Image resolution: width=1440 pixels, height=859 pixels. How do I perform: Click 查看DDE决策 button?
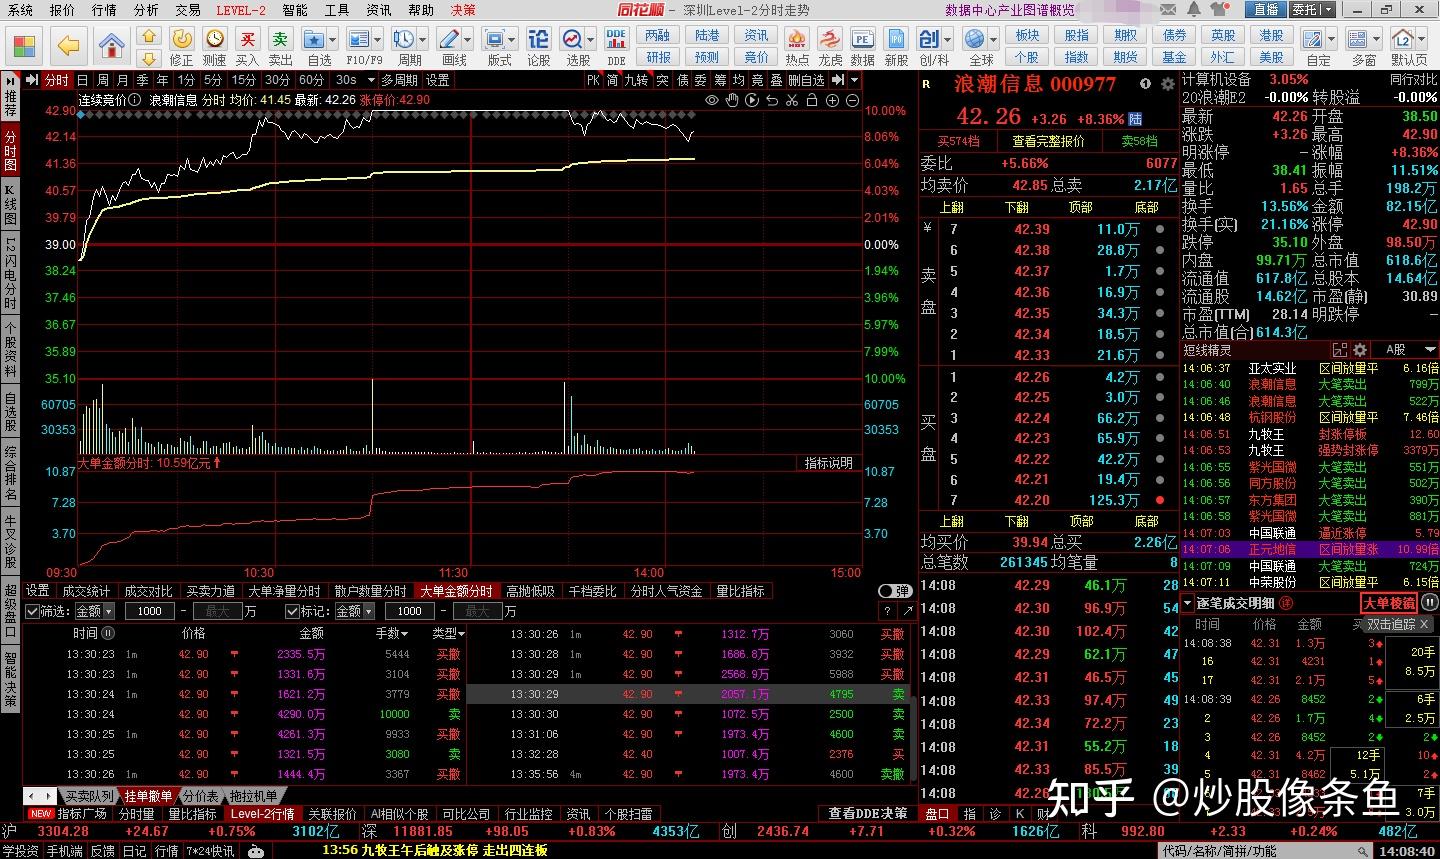tap(868, 813)
